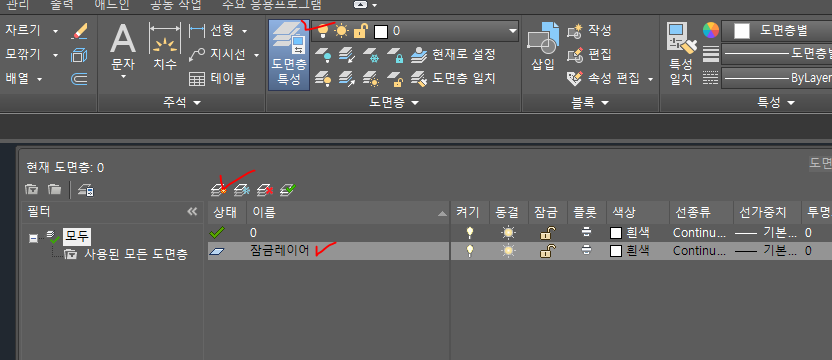Viewport: 832px width, 360px height.
Task: Click the layer lock icon in ribbon
Action: tap(395, 54)
